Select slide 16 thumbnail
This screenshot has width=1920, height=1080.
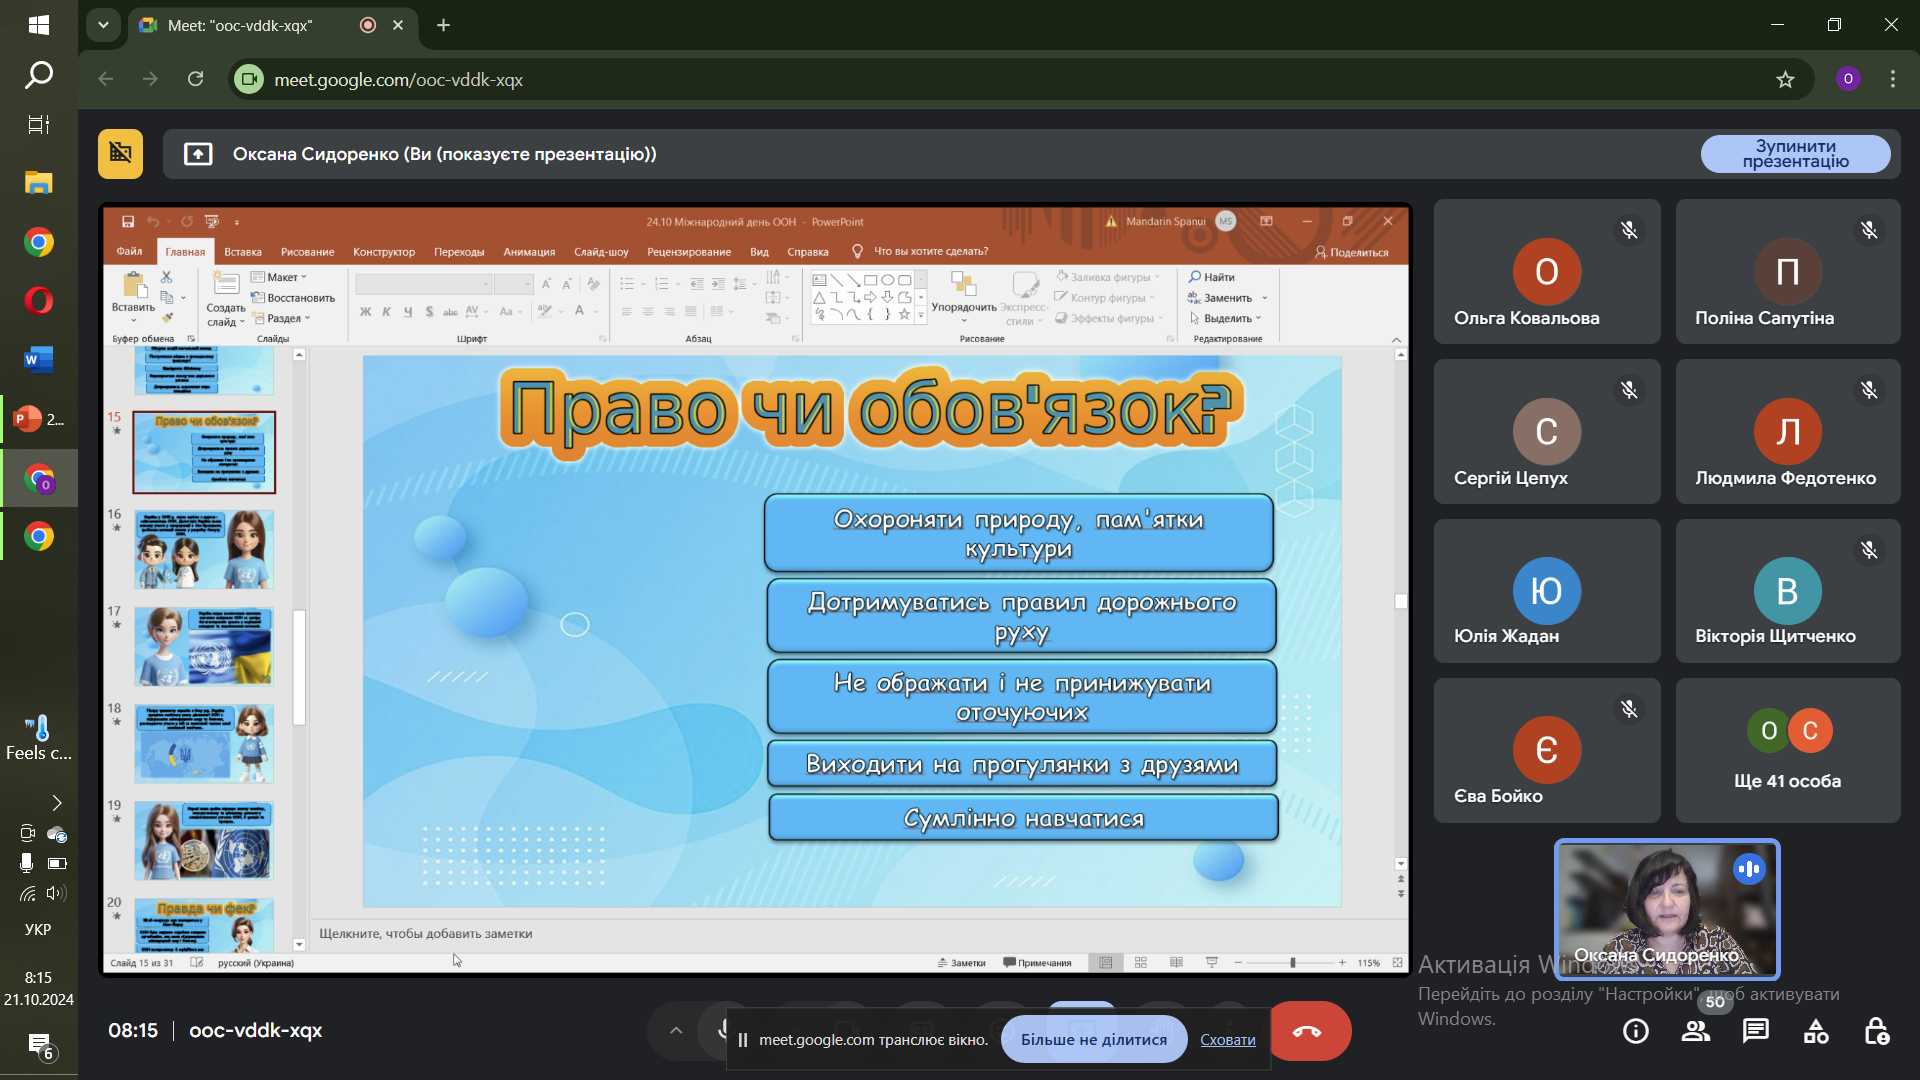coord(204,549)
